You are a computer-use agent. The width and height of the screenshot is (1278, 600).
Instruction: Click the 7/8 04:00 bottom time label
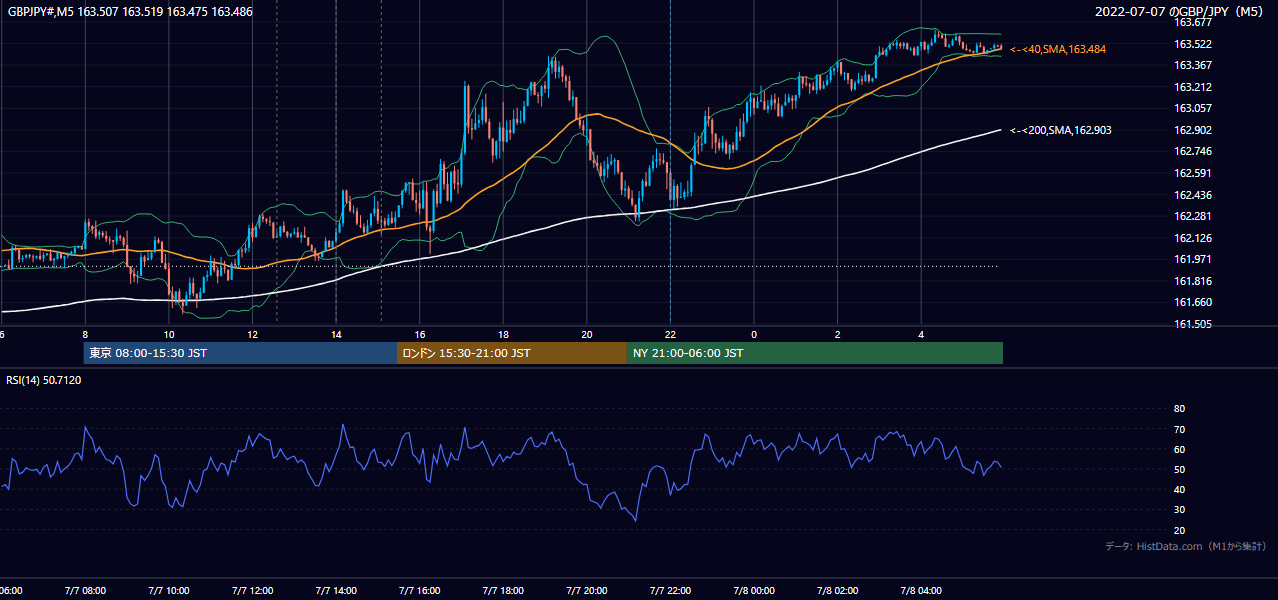922,591
